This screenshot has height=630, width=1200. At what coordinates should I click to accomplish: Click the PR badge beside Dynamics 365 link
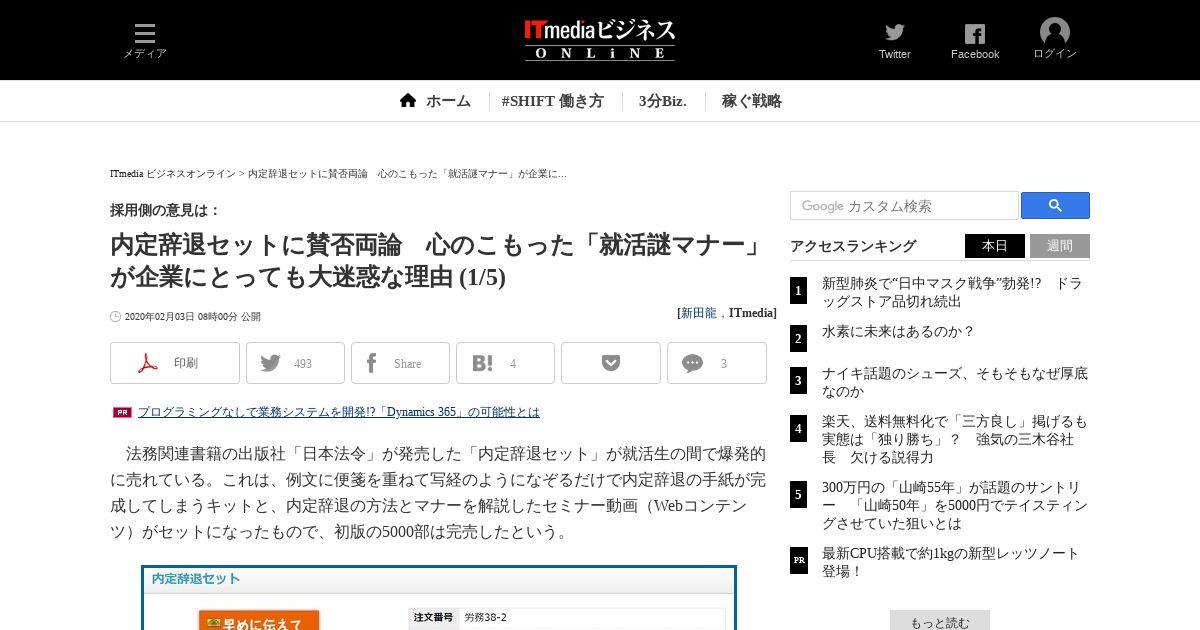coord(122,412)
